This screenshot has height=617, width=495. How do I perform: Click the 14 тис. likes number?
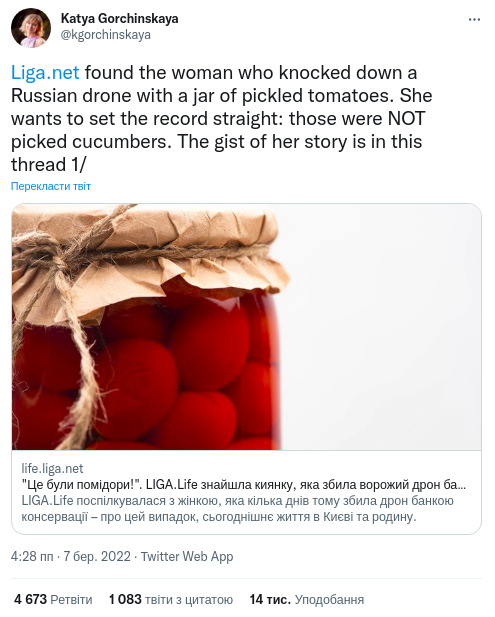pyautogui.click(x=270, y=600)
